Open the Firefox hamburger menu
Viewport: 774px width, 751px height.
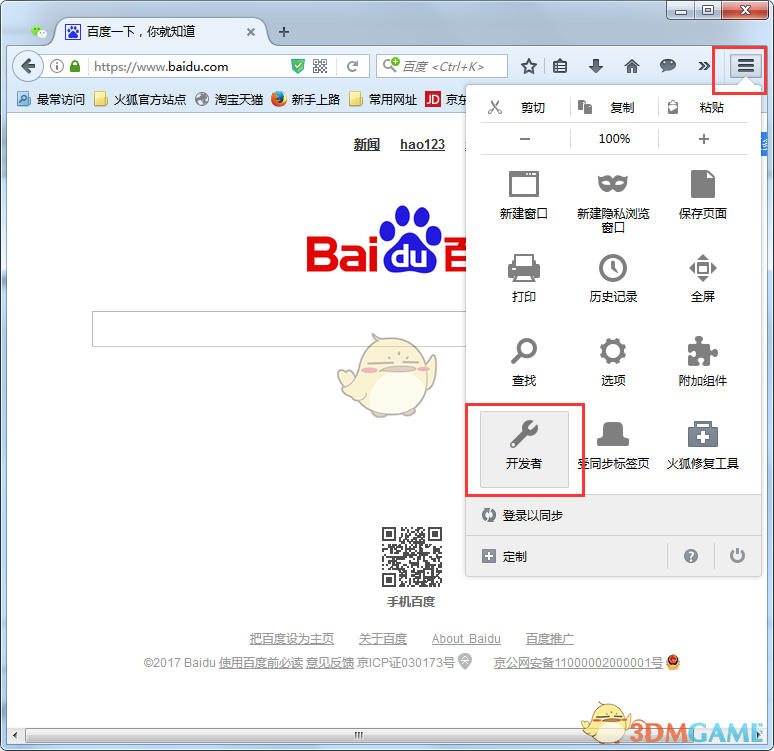[745, 66]
